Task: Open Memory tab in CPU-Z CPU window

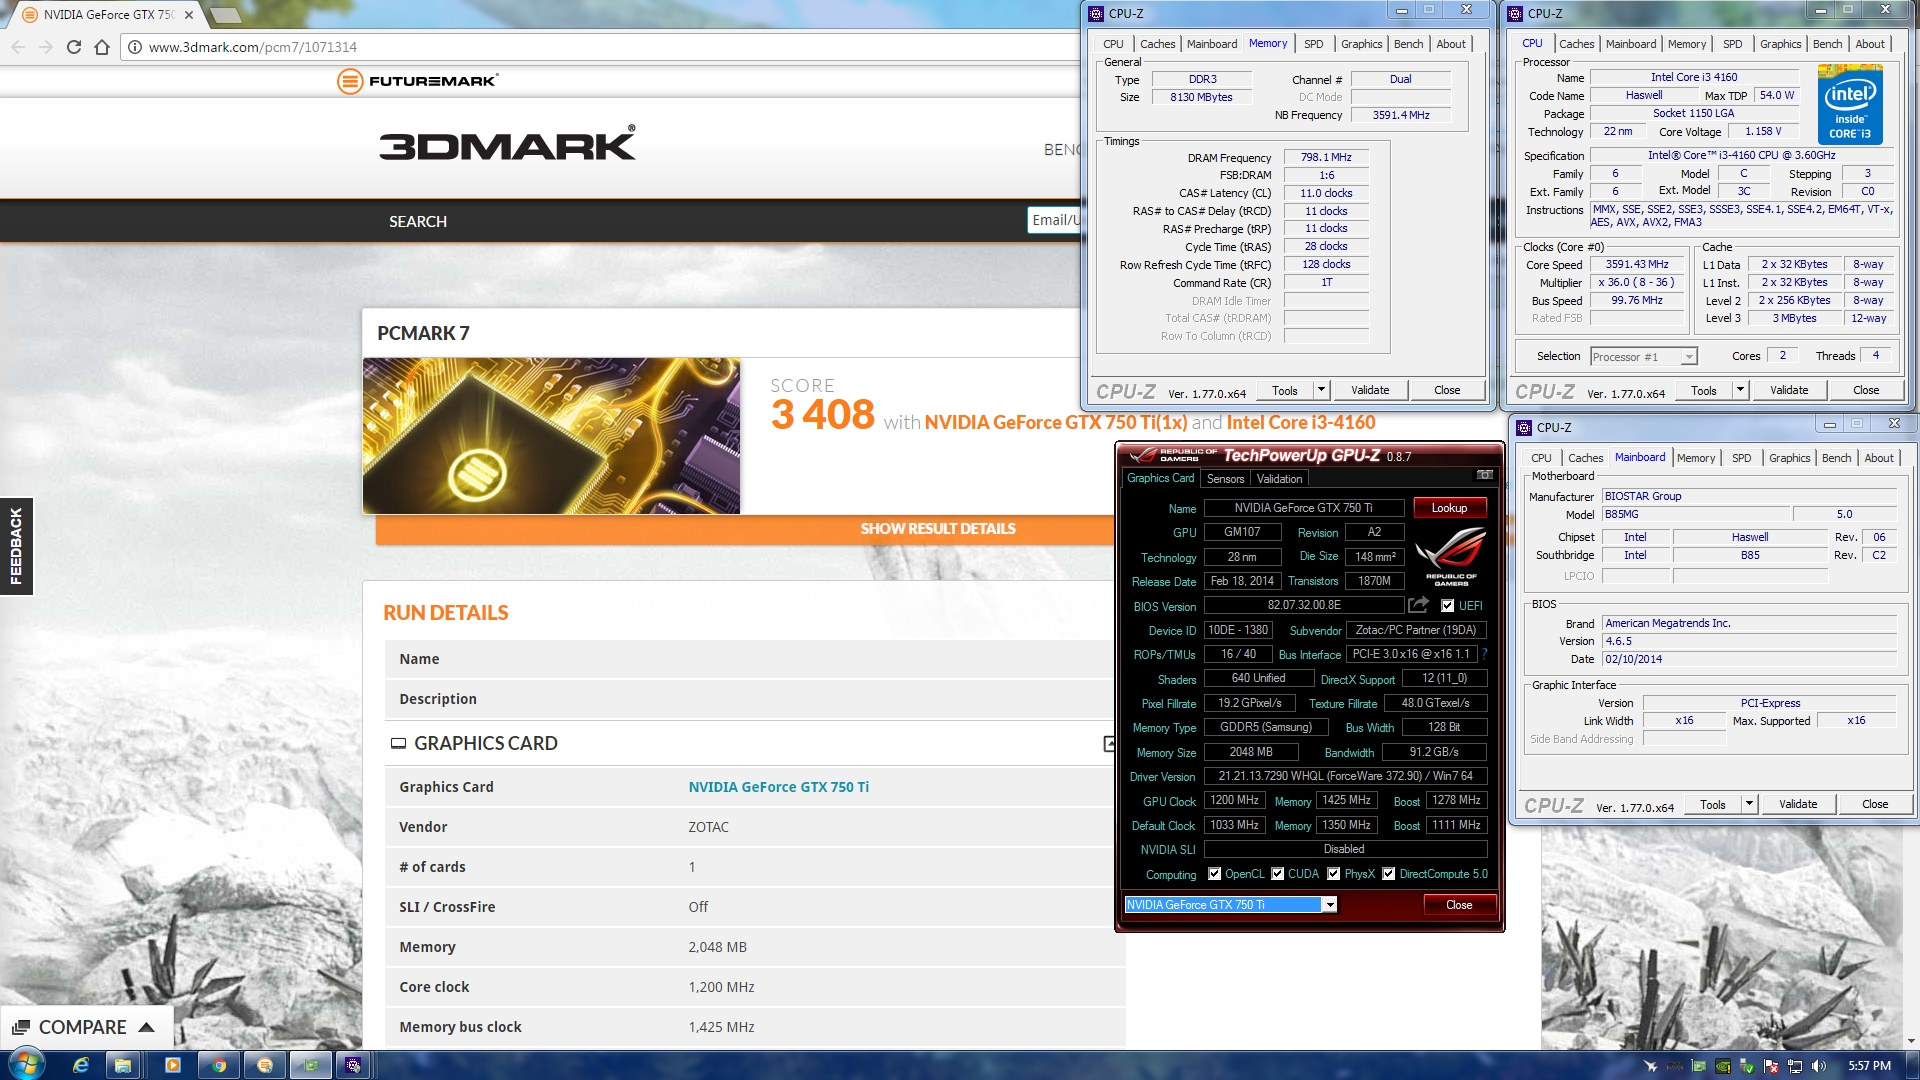Action: pyautogui.click(x=1687, y=44)
